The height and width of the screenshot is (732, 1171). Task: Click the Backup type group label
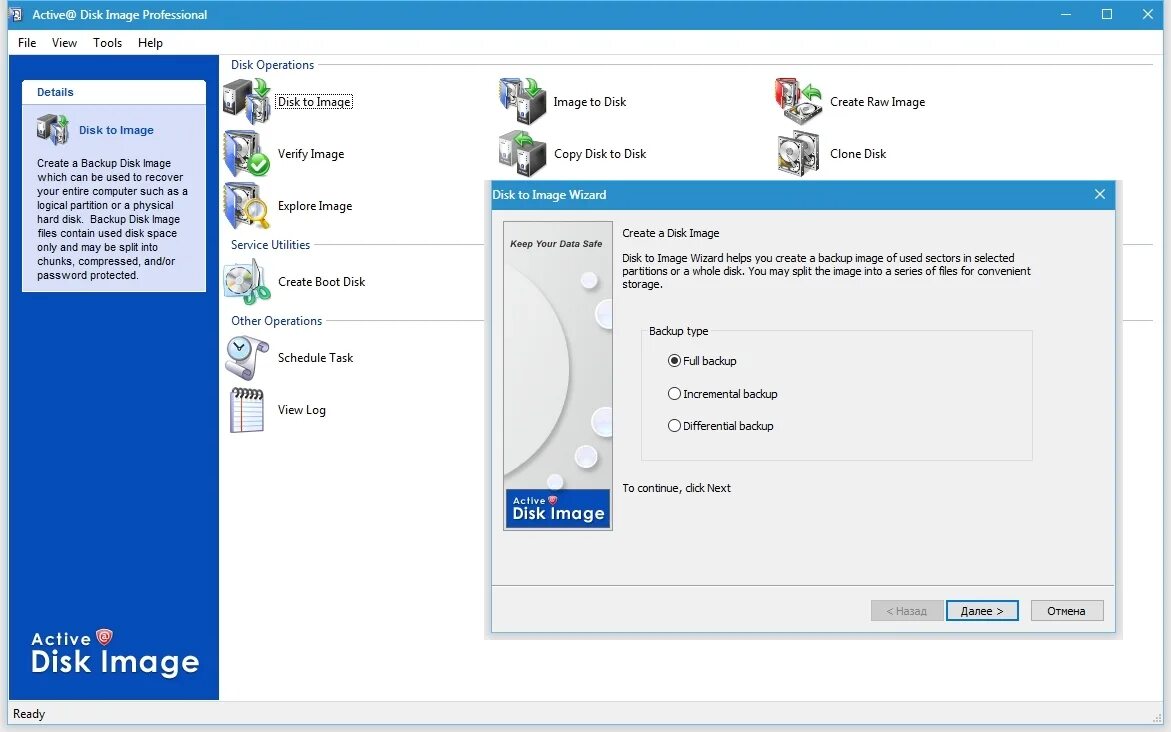coord(678,331)
